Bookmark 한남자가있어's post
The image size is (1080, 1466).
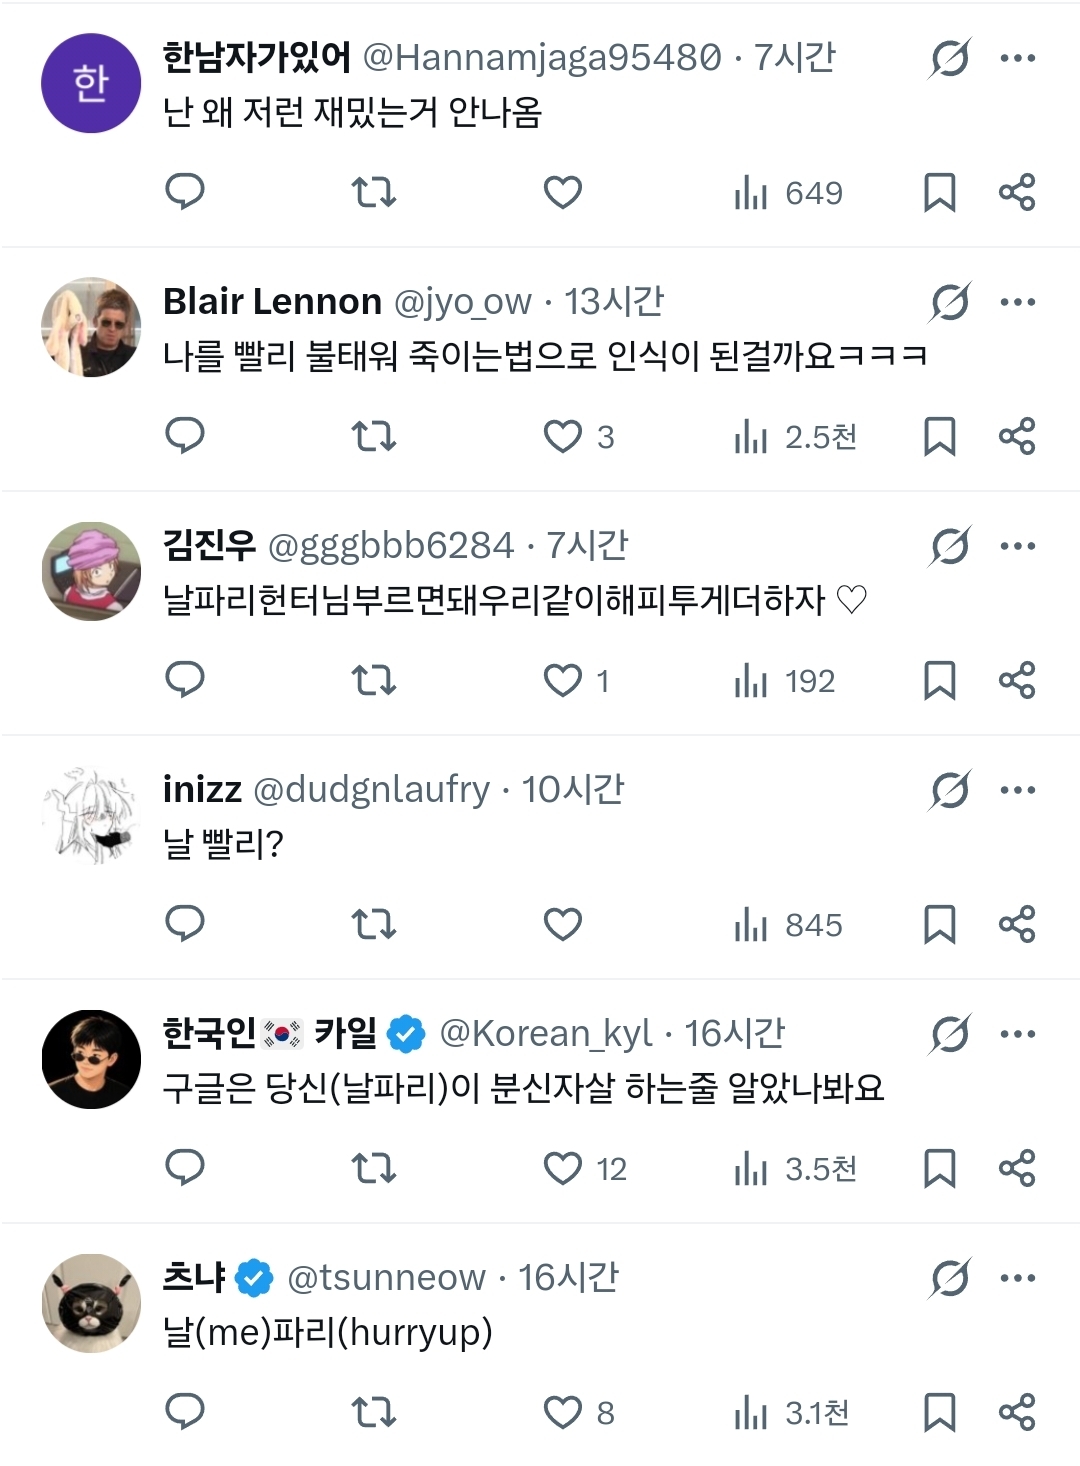coord(939,192)
